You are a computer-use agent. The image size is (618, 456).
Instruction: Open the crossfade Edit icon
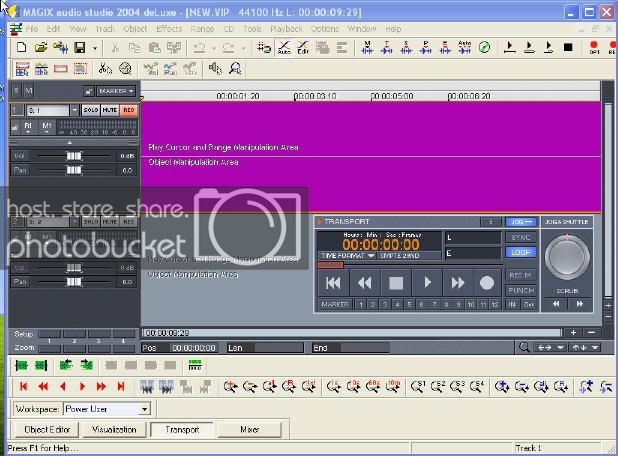click(x=303, y=47)
